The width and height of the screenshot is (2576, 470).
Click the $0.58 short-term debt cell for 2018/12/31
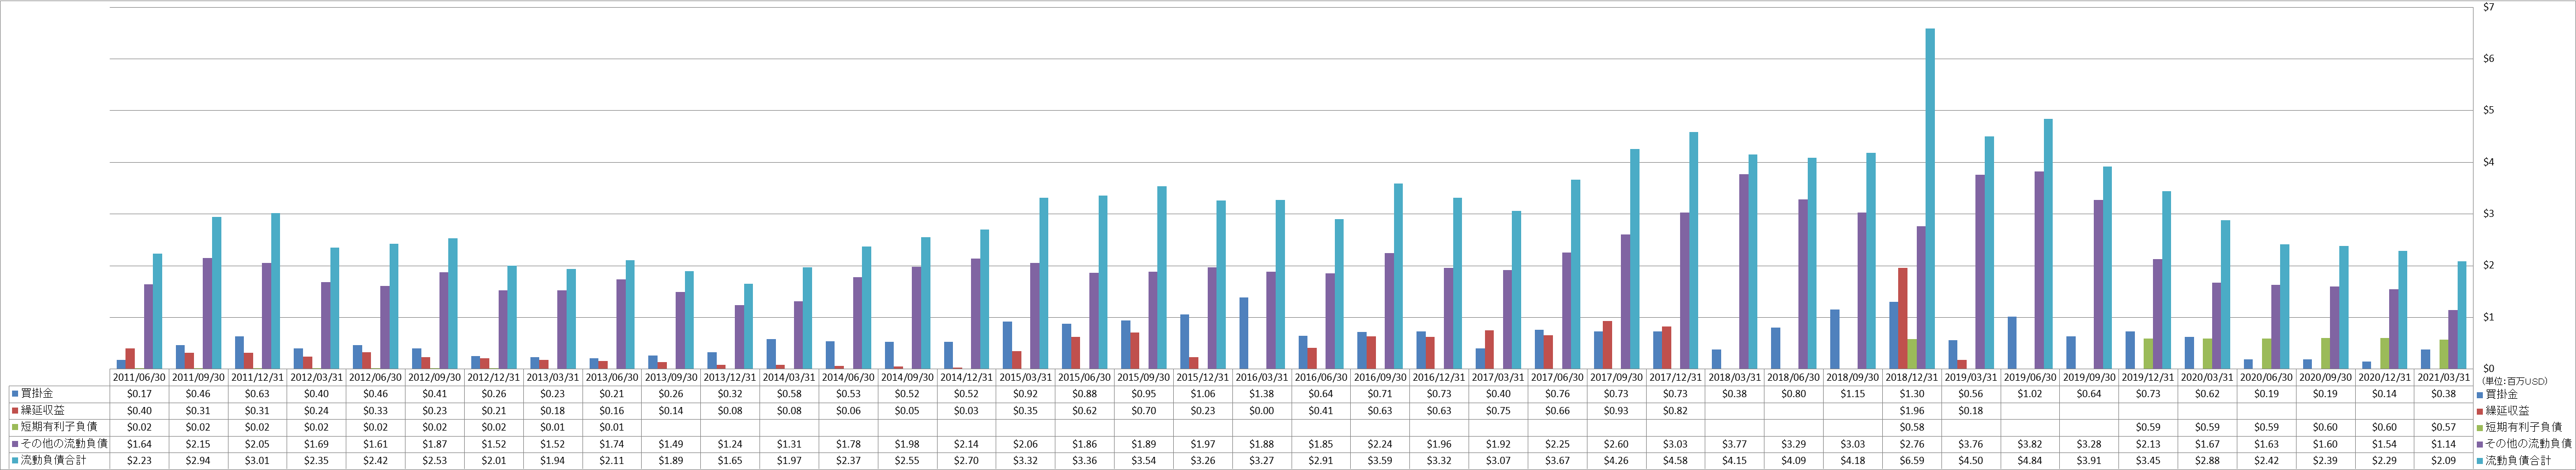[x=1912, y=427]
